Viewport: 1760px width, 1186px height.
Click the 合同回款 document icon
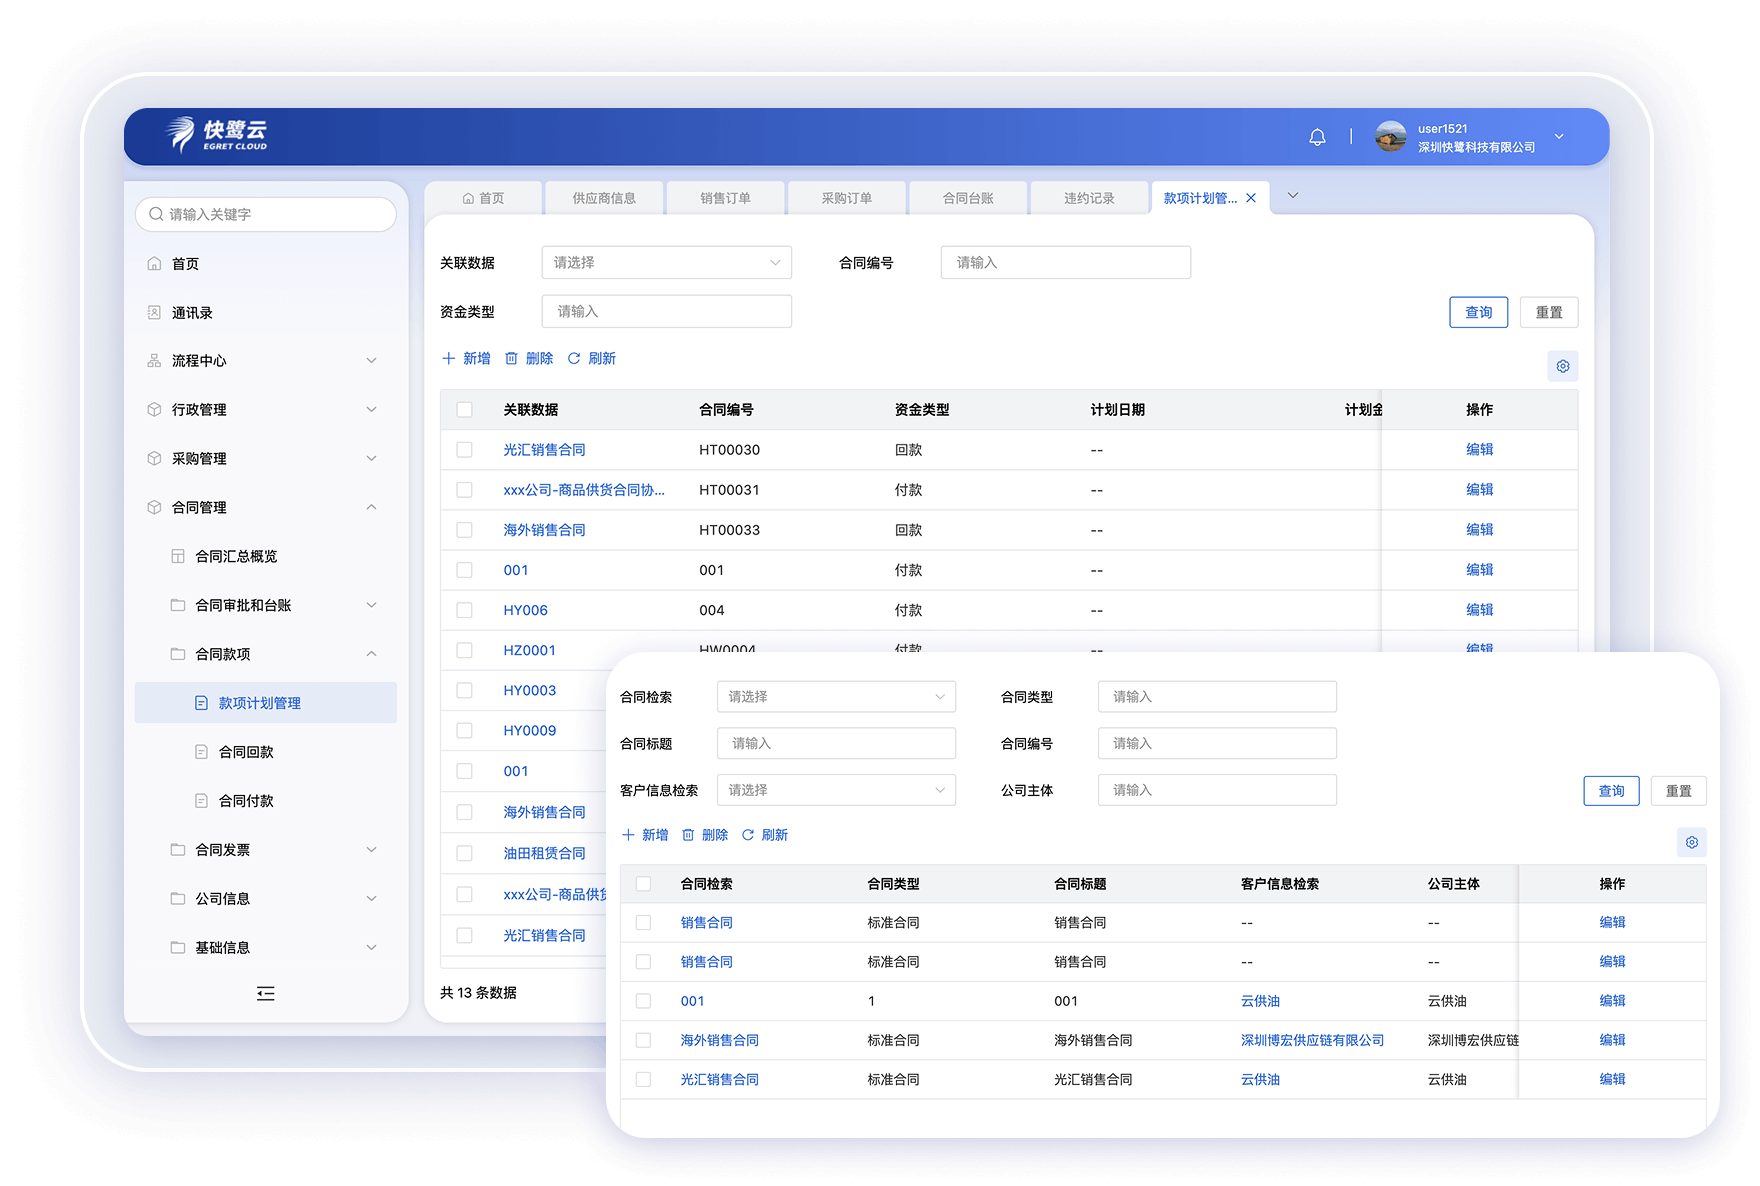pos(201,753)
